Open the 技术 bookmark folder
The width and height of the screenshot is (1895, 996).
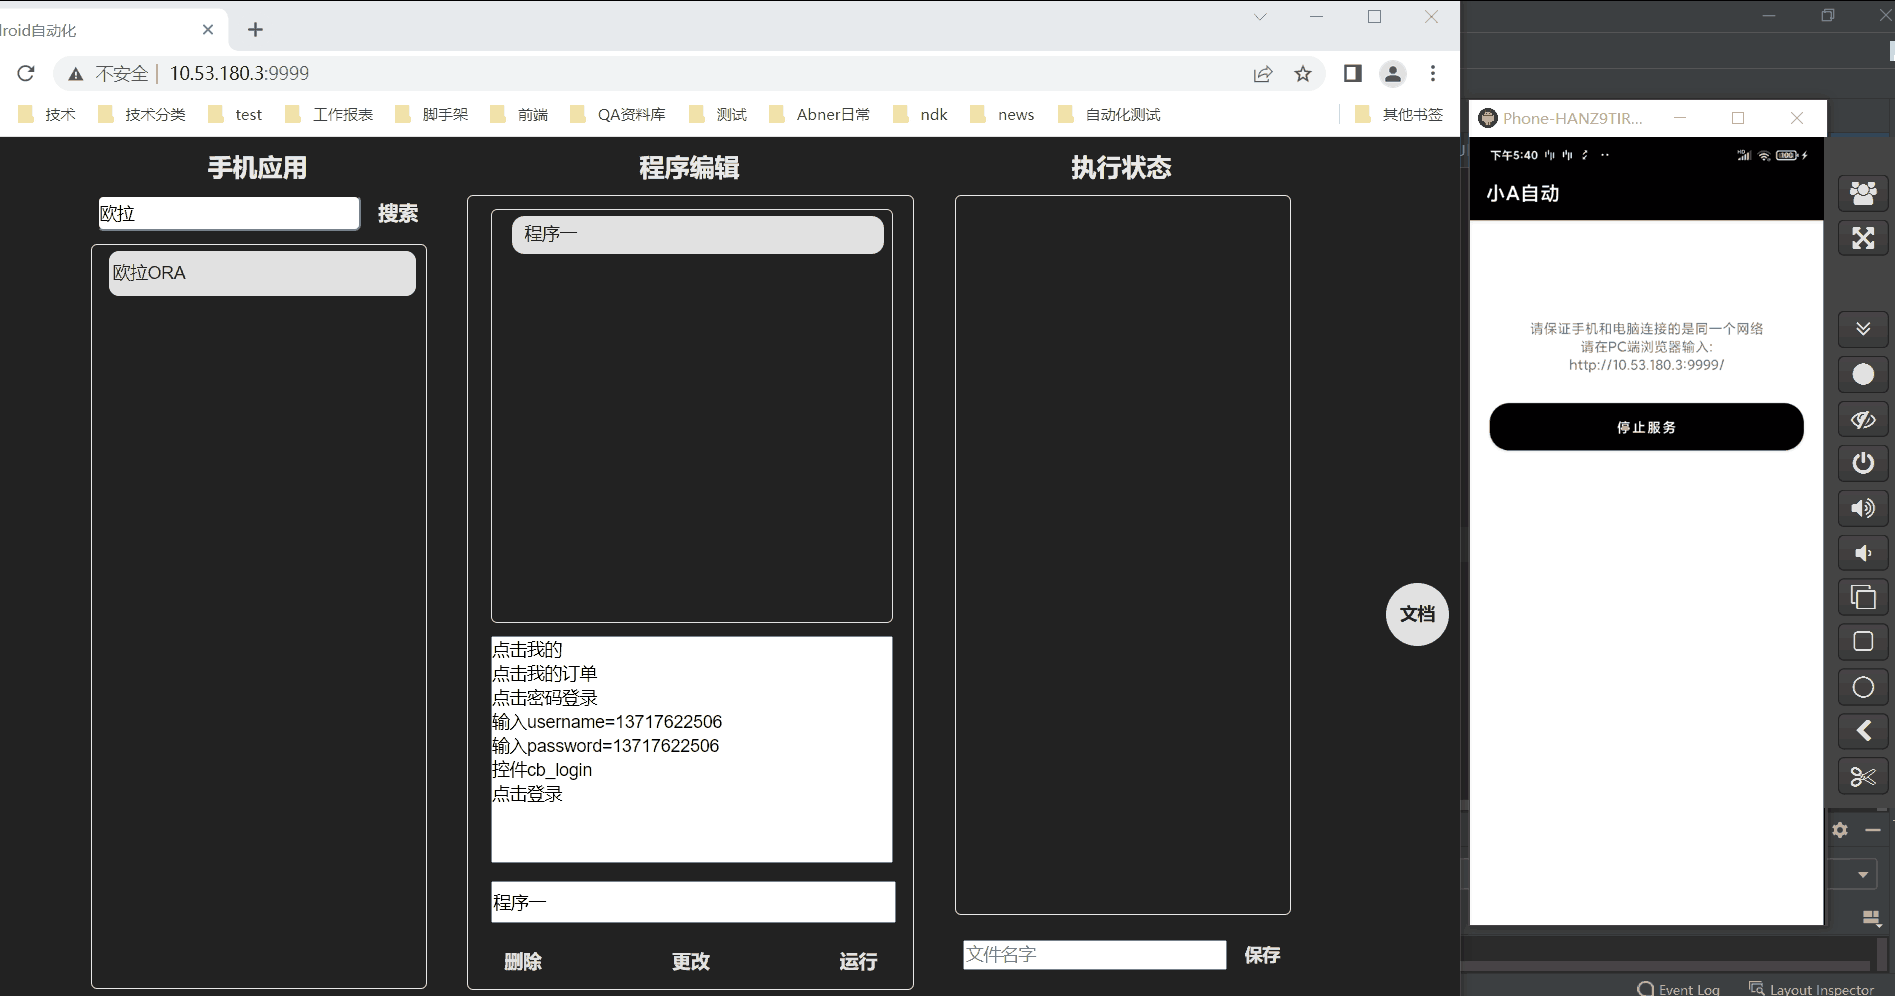coord(47,115)
